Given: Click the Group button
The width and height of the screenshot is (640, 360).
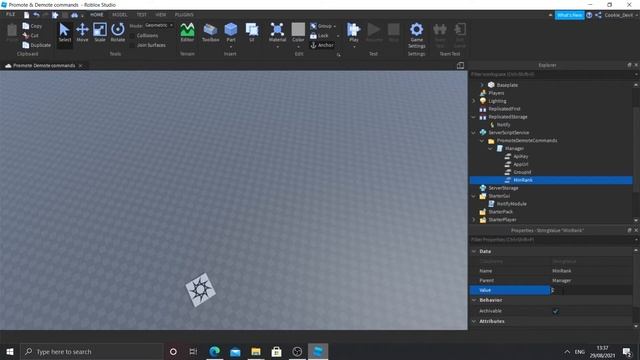Looking at the screenshot, I should click(321, 26).
